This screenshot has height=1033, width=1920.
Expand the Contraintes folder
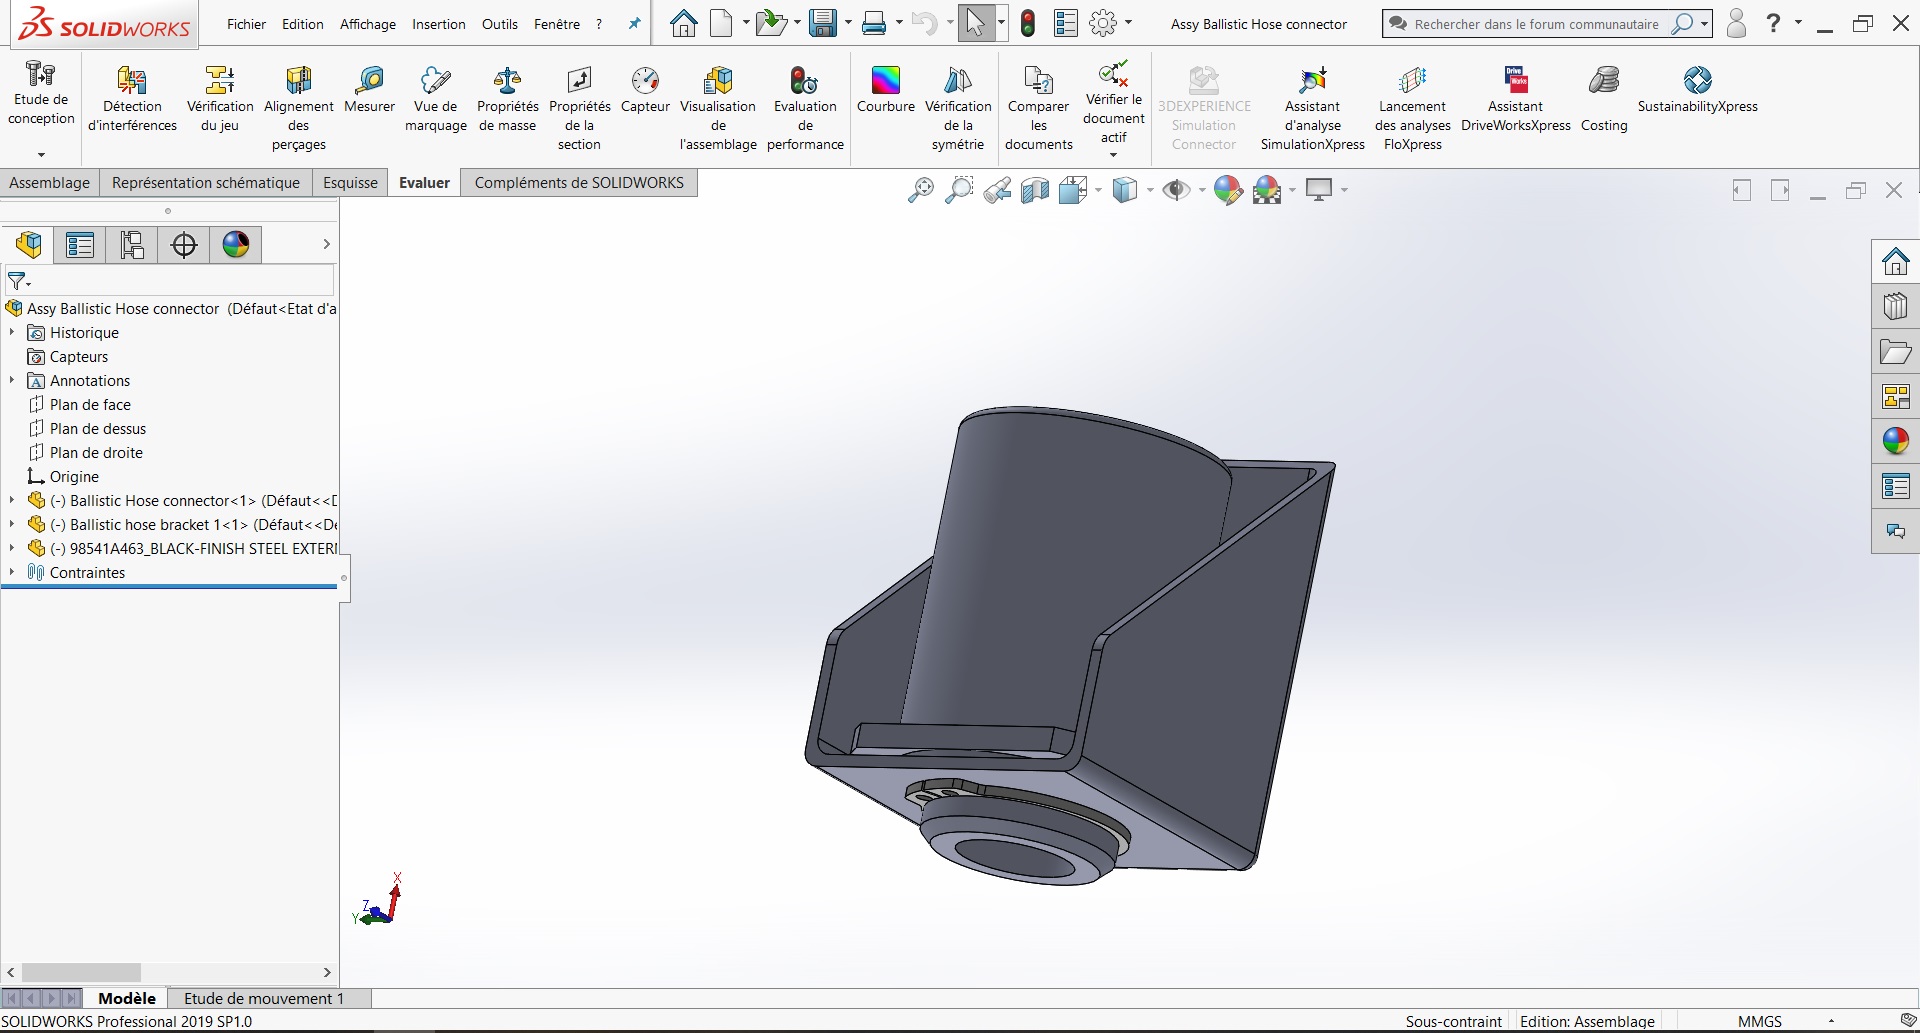pyautogui.click(x=12, y=572)
